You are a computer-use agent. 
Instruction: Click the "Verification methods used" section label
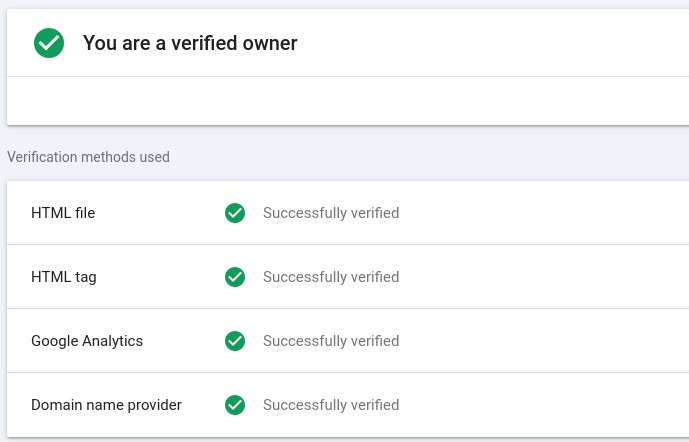pos(88,157)
